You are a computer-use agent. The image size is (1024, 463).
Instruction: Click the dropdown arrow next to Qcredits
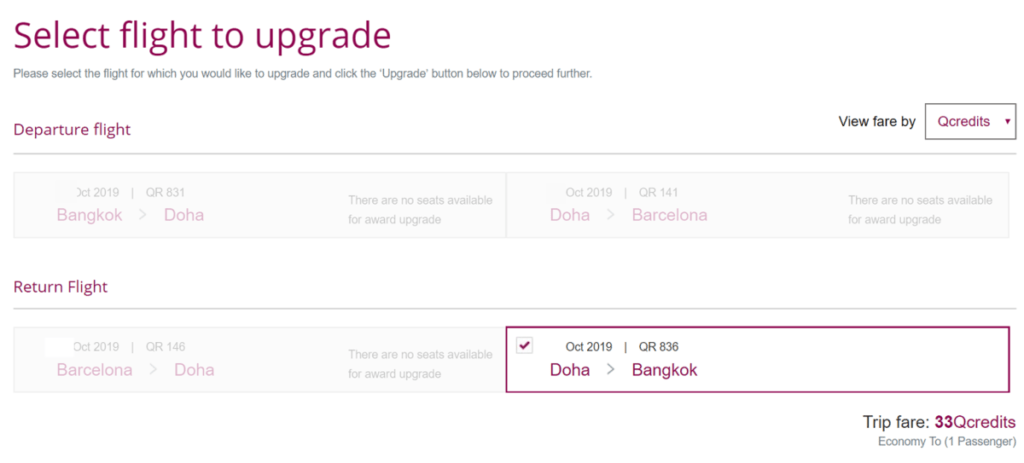click(x=1008, y=121)
